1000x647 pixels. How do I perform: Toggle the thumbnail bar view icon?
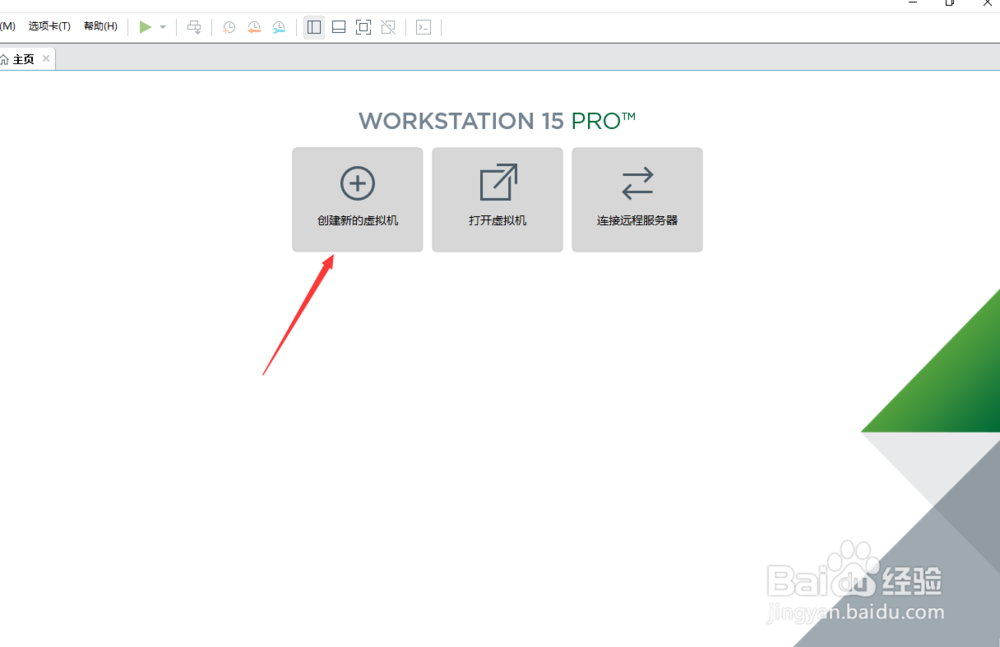pyautogui.click(x=339, y=27)
